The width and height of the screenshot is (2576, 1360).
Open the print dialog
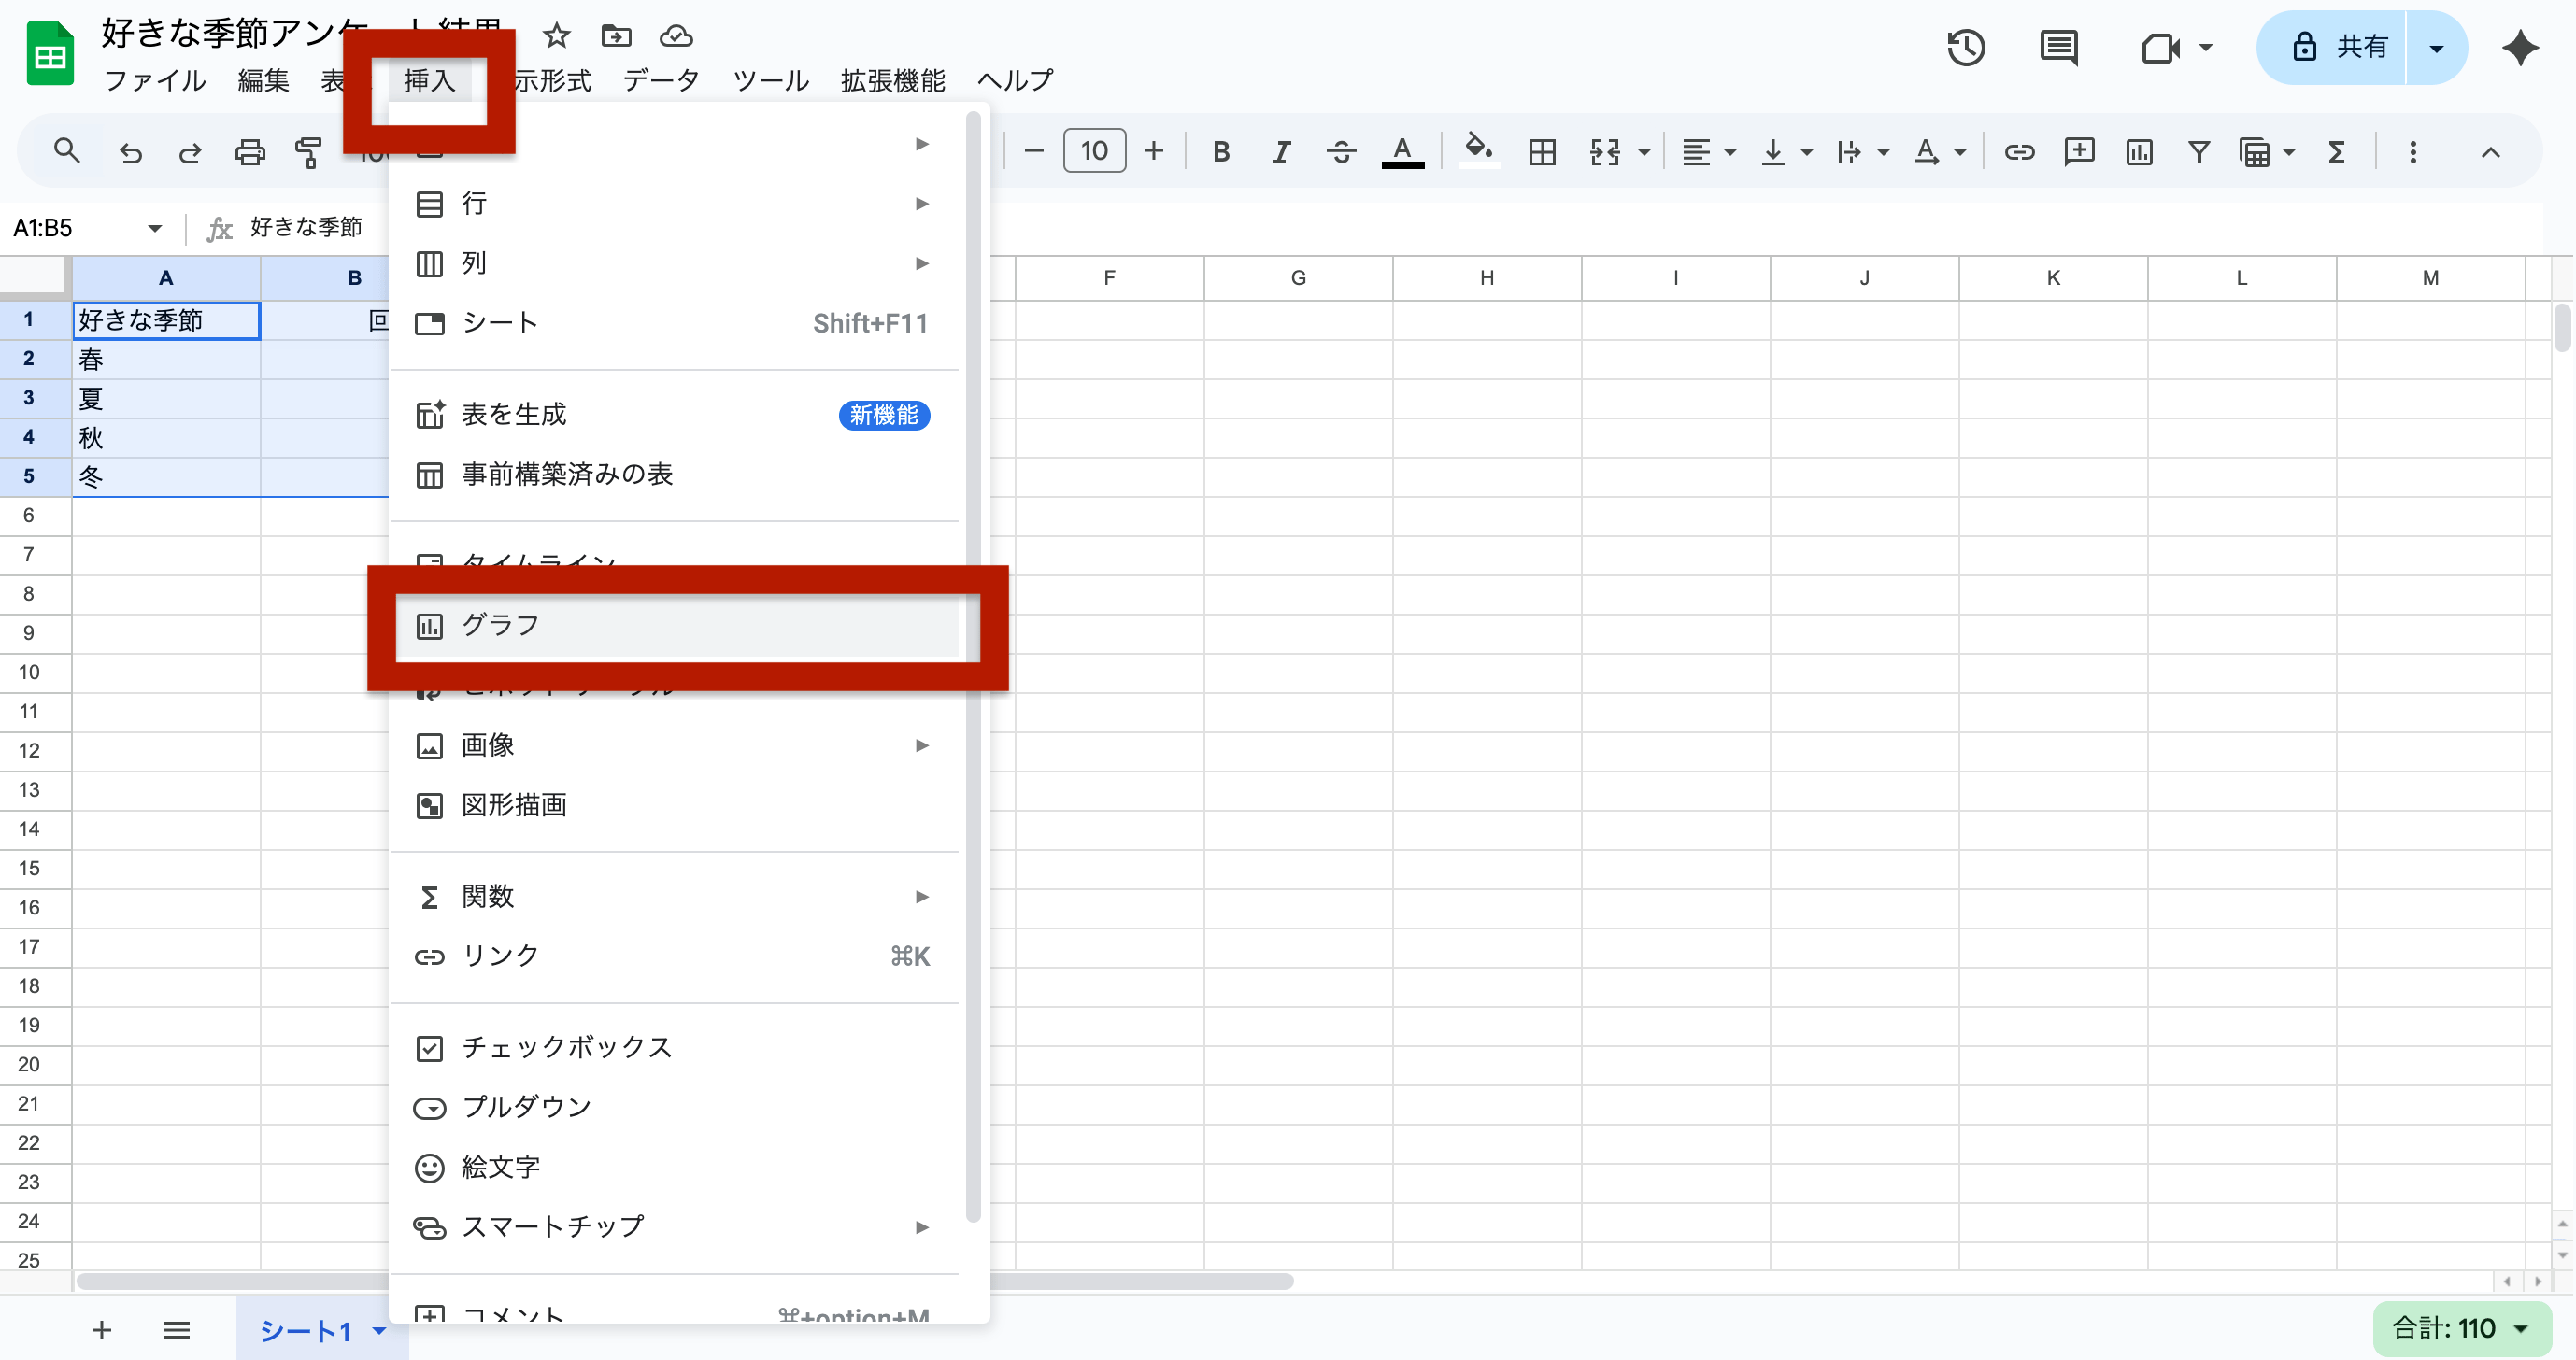[x=249, y=151]
